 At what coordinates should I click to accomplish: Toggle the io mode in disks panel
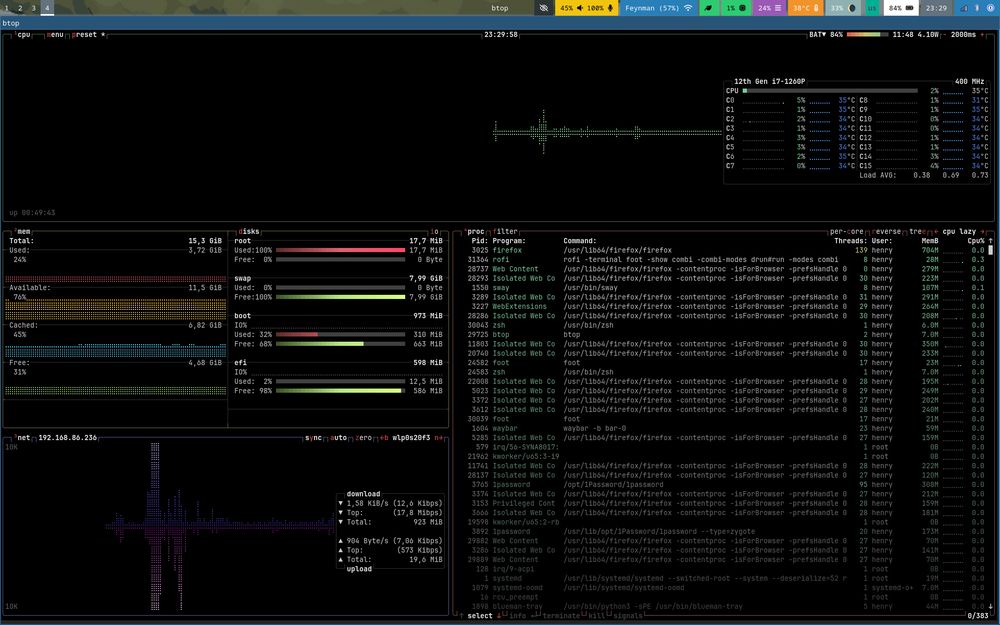(x=436, y=232)
